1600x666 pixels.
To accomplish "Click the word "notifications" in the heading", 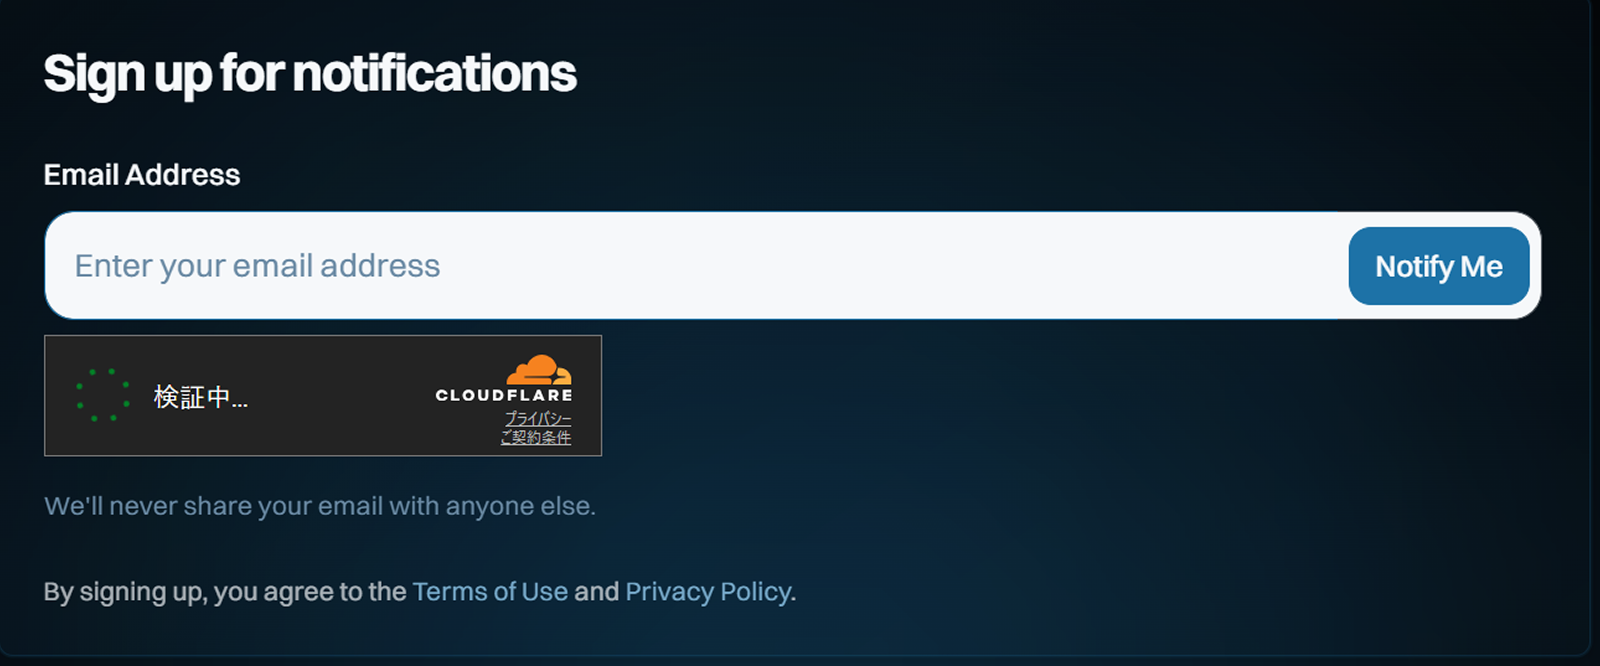I will 434,74.
